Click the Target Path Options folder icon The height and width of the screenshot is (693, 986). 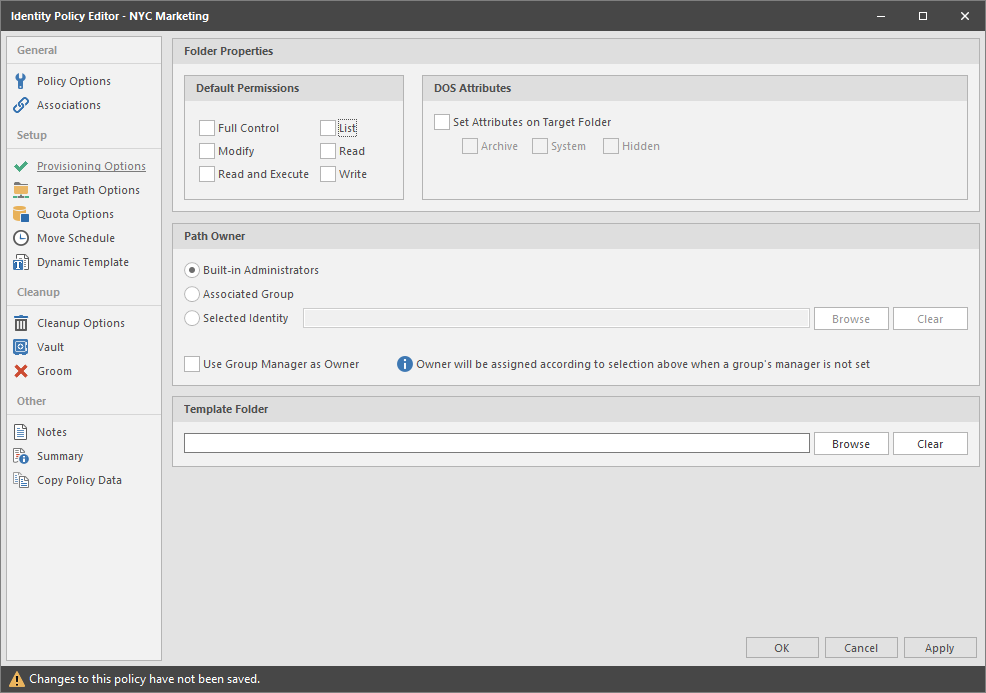click(20, 190)
